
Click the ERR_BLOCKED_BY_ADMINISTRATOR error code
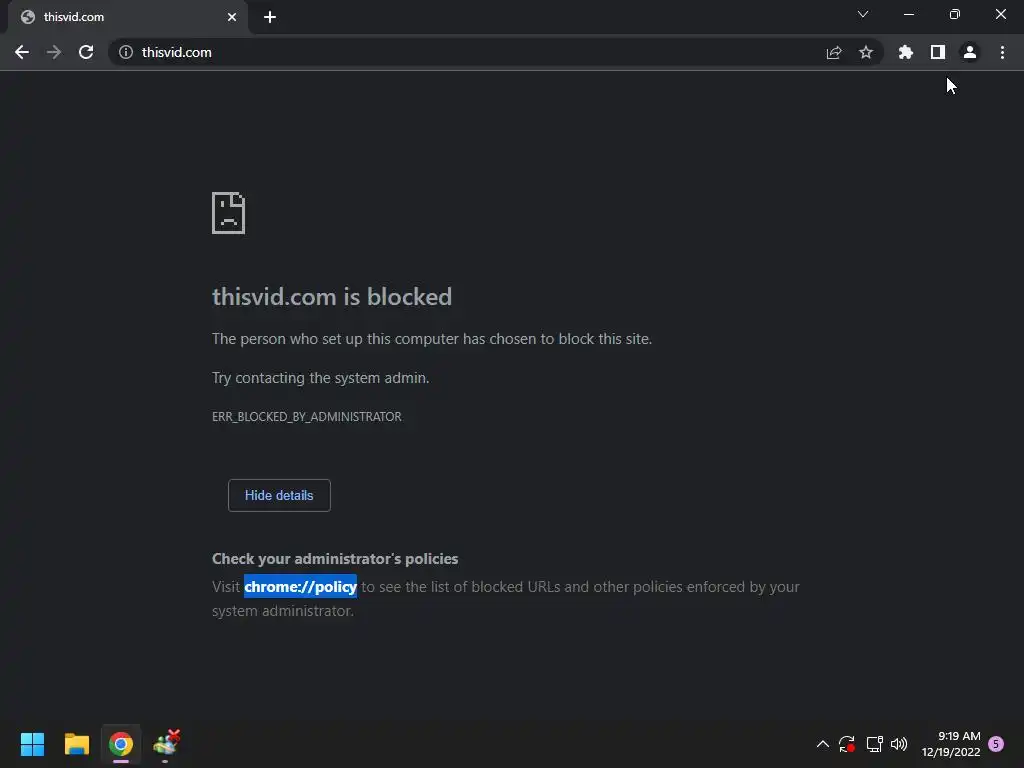point(307,417)
